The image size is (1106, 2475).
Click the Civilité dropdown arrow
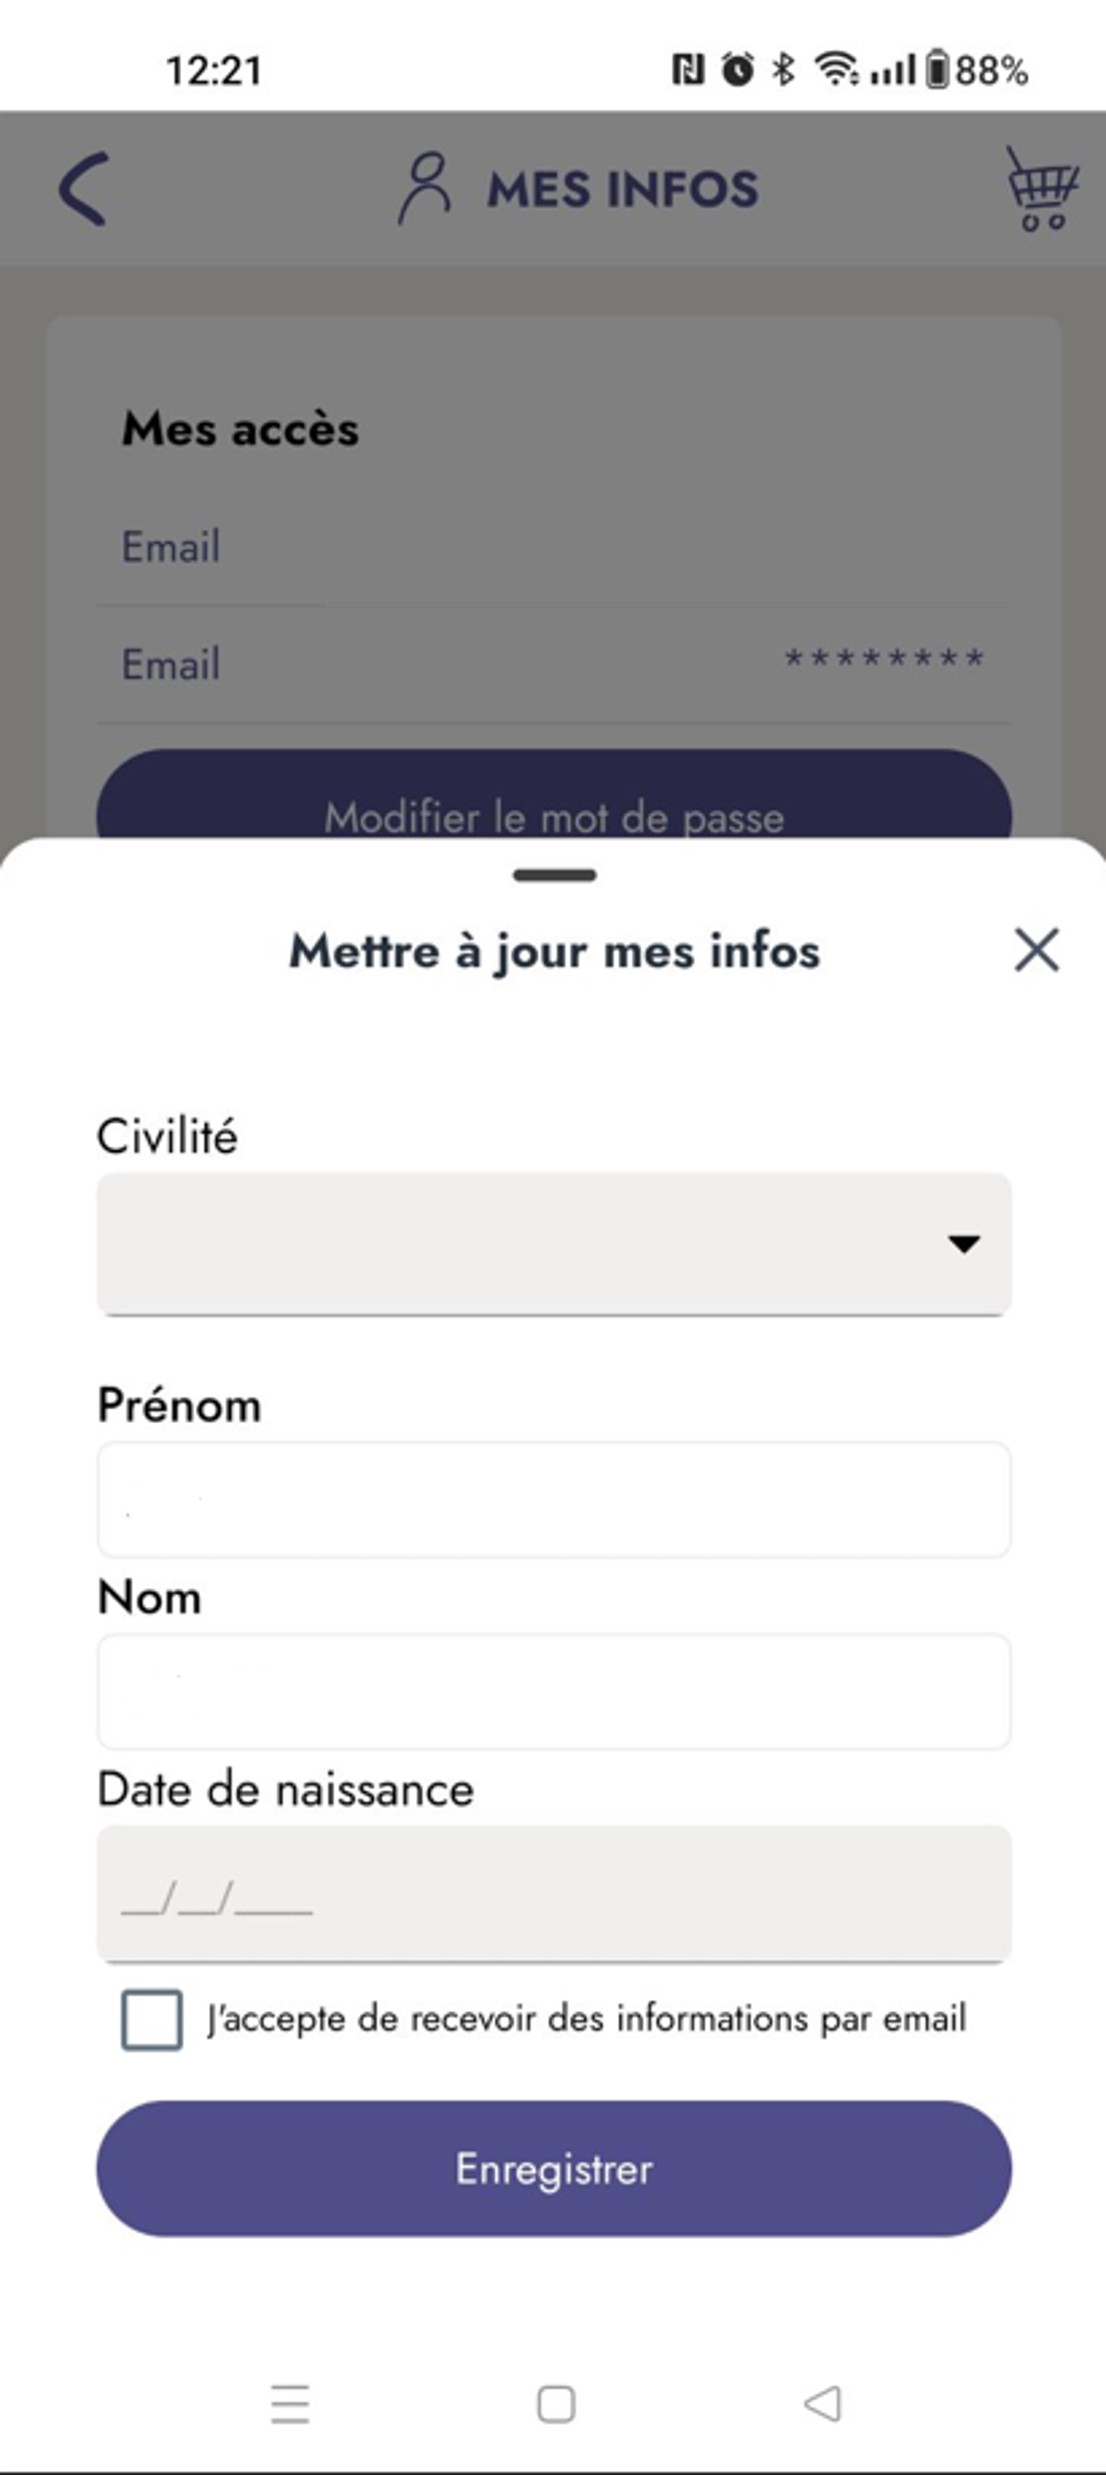pos(964,1244)
